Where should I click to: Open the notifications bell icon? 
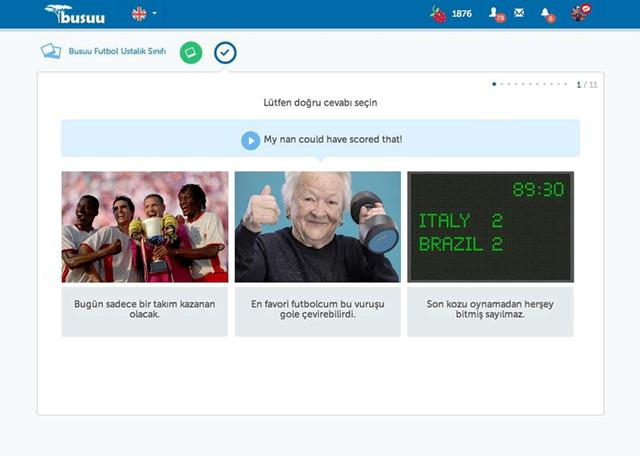click(x=547, y=14)
